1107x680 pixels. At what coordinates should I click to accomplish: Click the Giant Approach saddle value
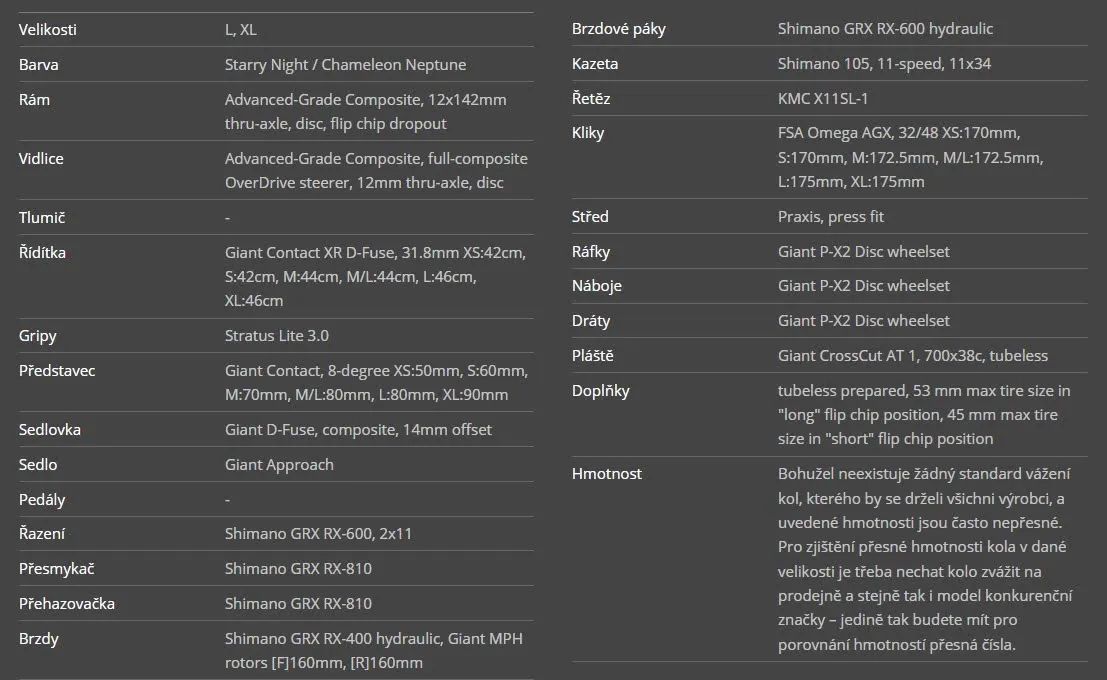tap(279, 465)
